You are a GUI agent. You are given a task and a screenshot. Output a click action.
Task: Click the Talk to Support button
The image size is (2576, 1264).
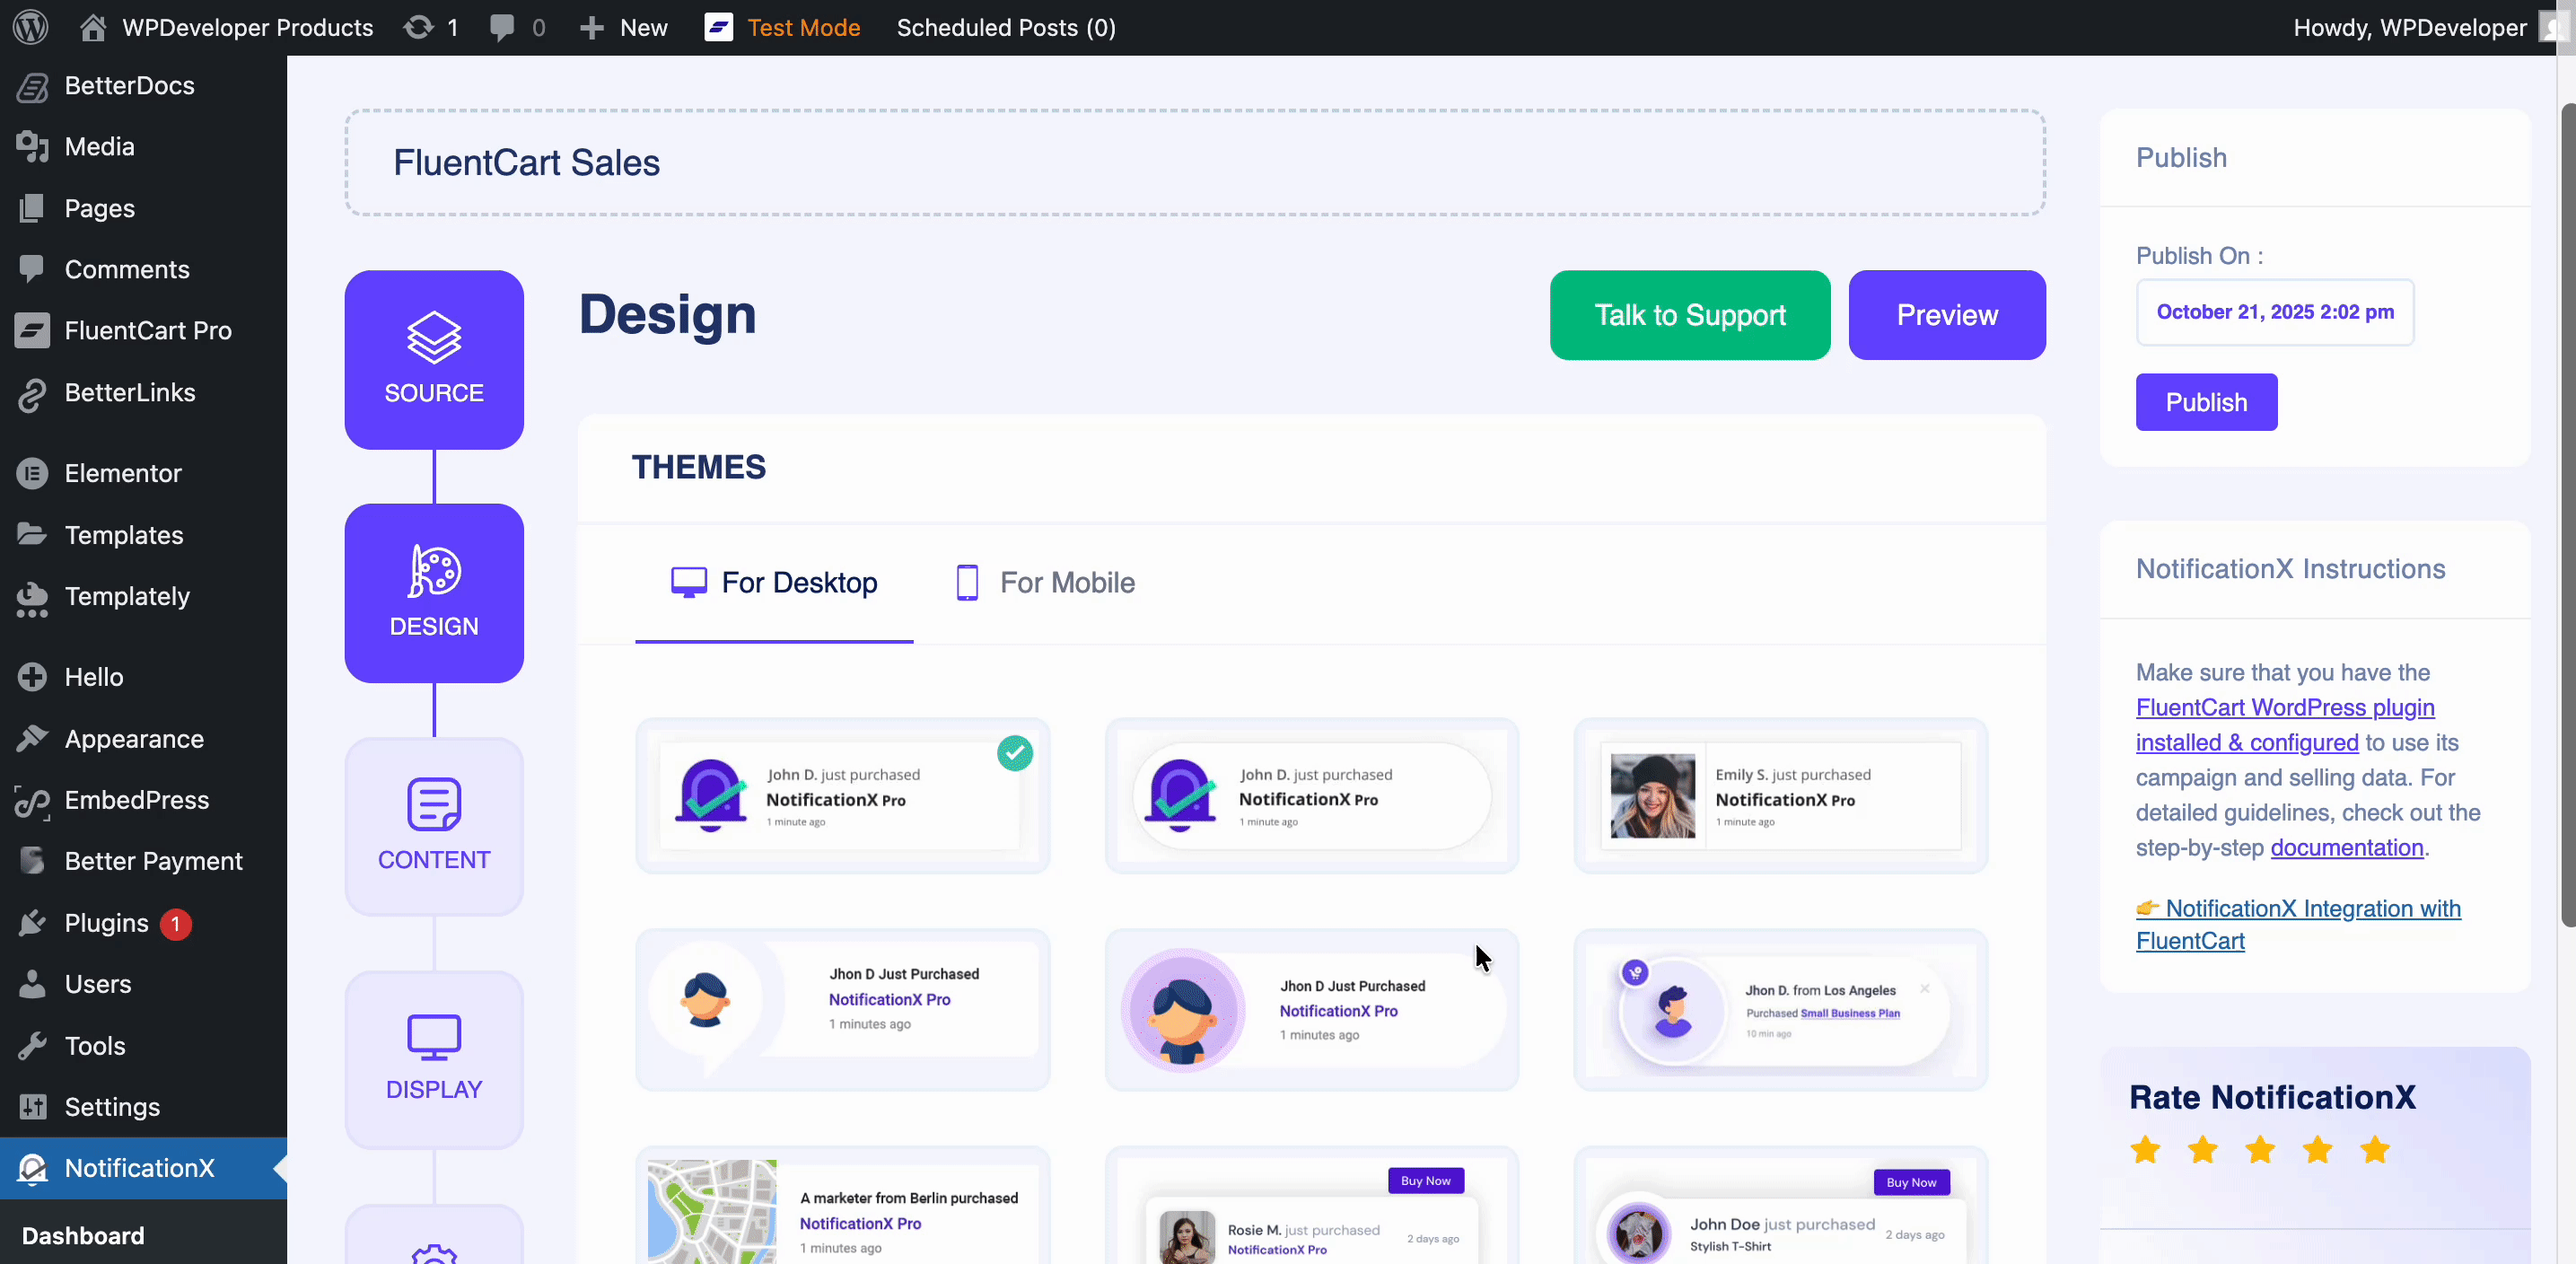pyautogui.click(x=1689, y=315)
